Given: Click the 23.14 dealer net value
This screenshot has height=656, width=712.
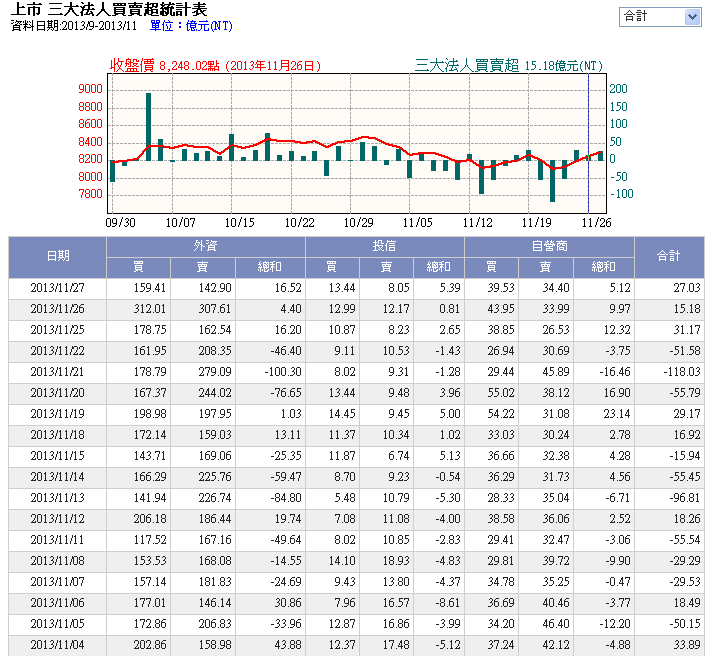Looking at the screenshot, I should coord(617,414).
